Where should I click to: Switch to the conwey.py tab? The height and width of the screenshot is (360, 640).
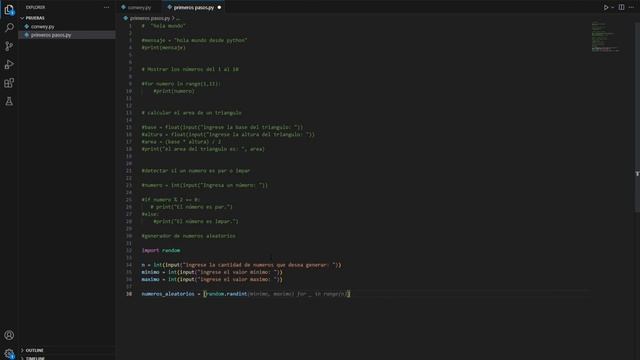(139, 7)
